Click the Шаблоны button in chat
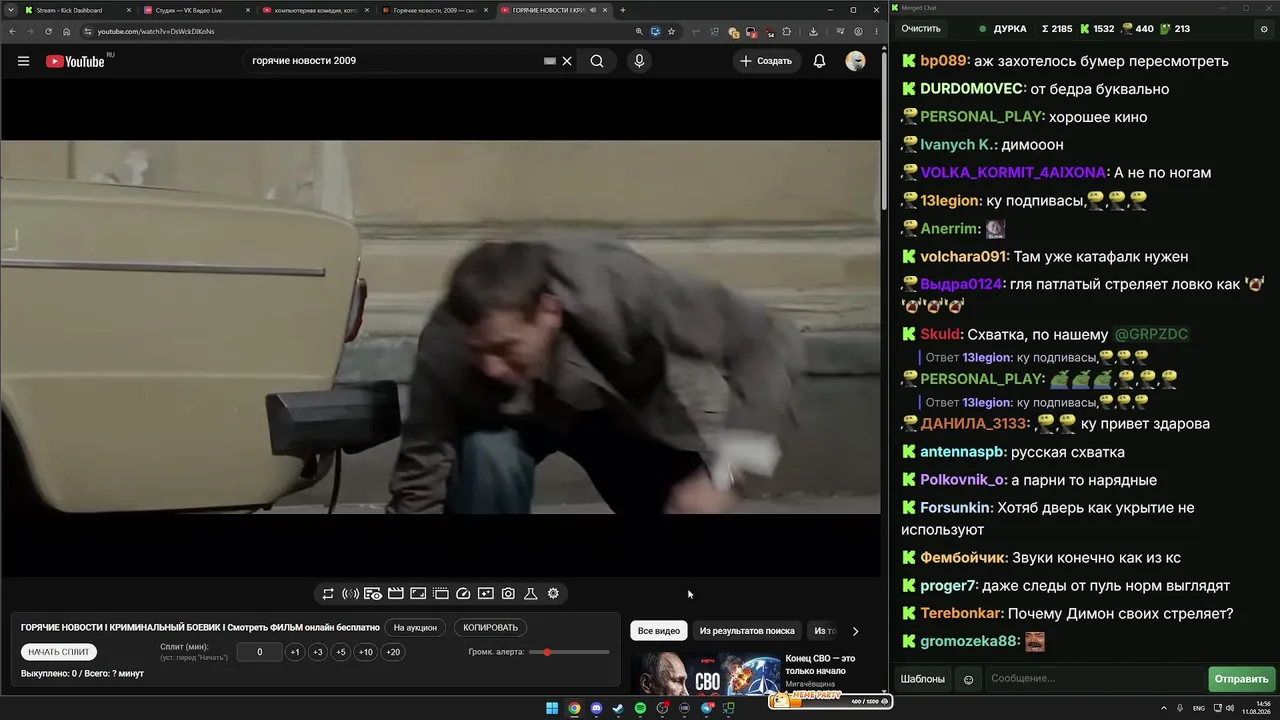1280x720 pixels. (x=922, y=679)
